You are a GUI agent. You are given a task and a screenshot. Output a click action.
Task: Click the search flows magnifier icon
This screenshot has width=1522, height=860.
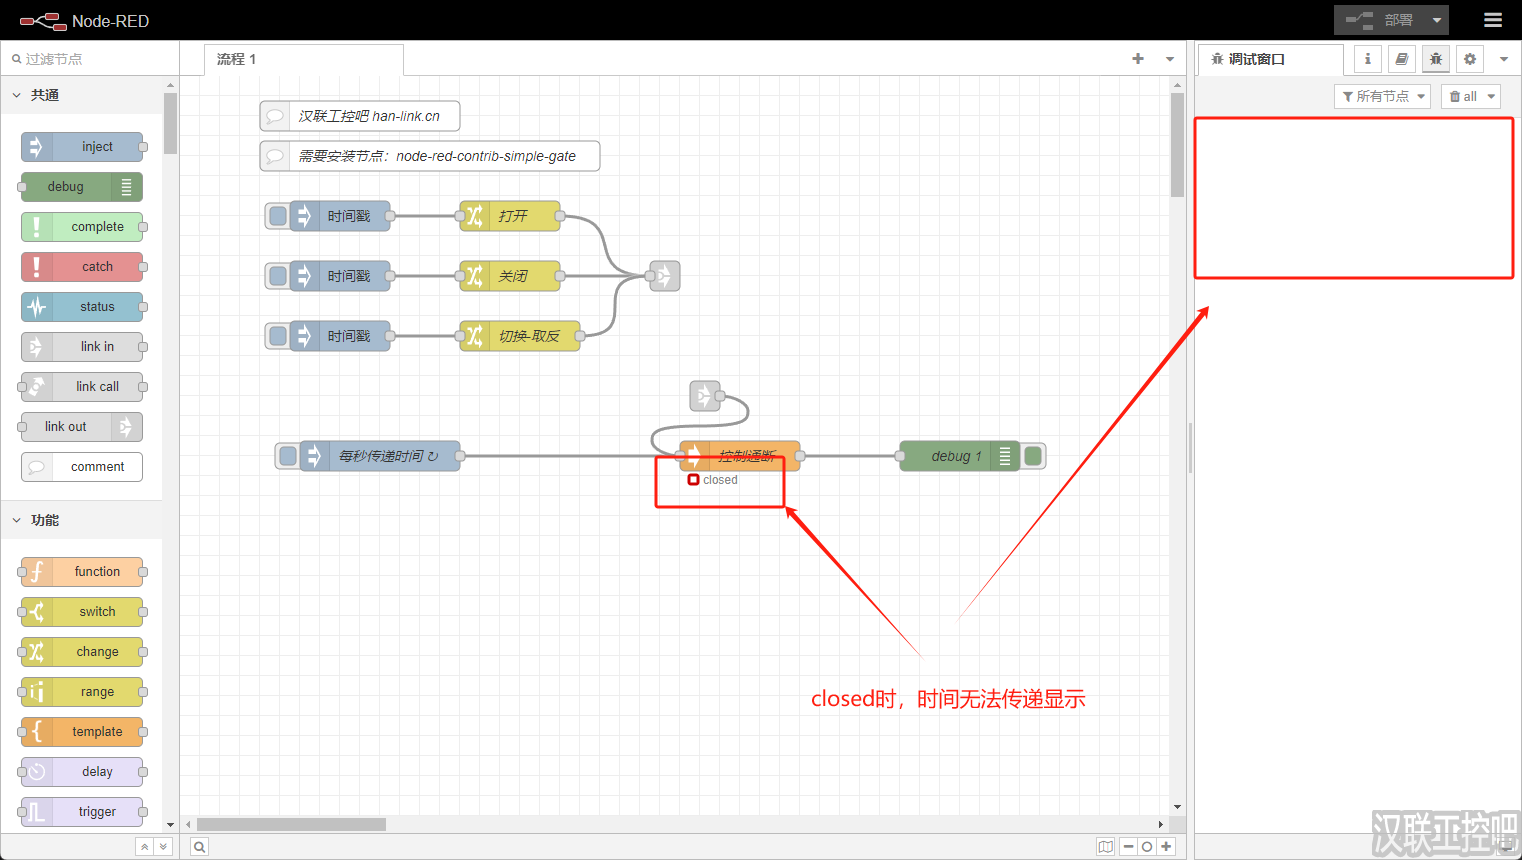click(200, 847)
